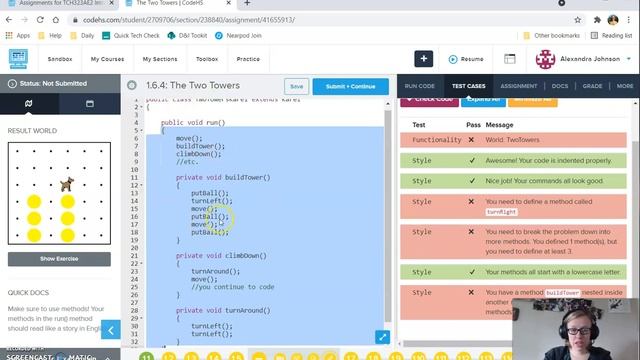Open the D&I Toolkit bookmark

click(187, 36)
